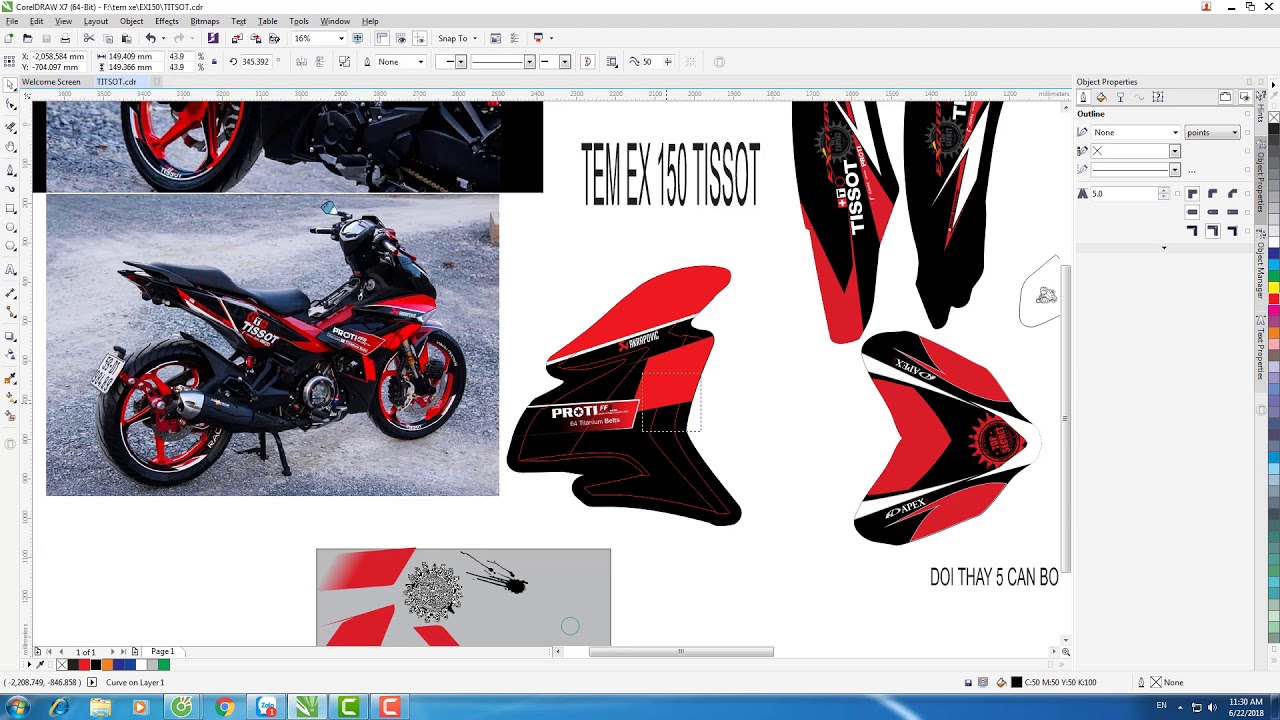Toggle Close curve button
The image size is (1280, 720).
[587, 62]
